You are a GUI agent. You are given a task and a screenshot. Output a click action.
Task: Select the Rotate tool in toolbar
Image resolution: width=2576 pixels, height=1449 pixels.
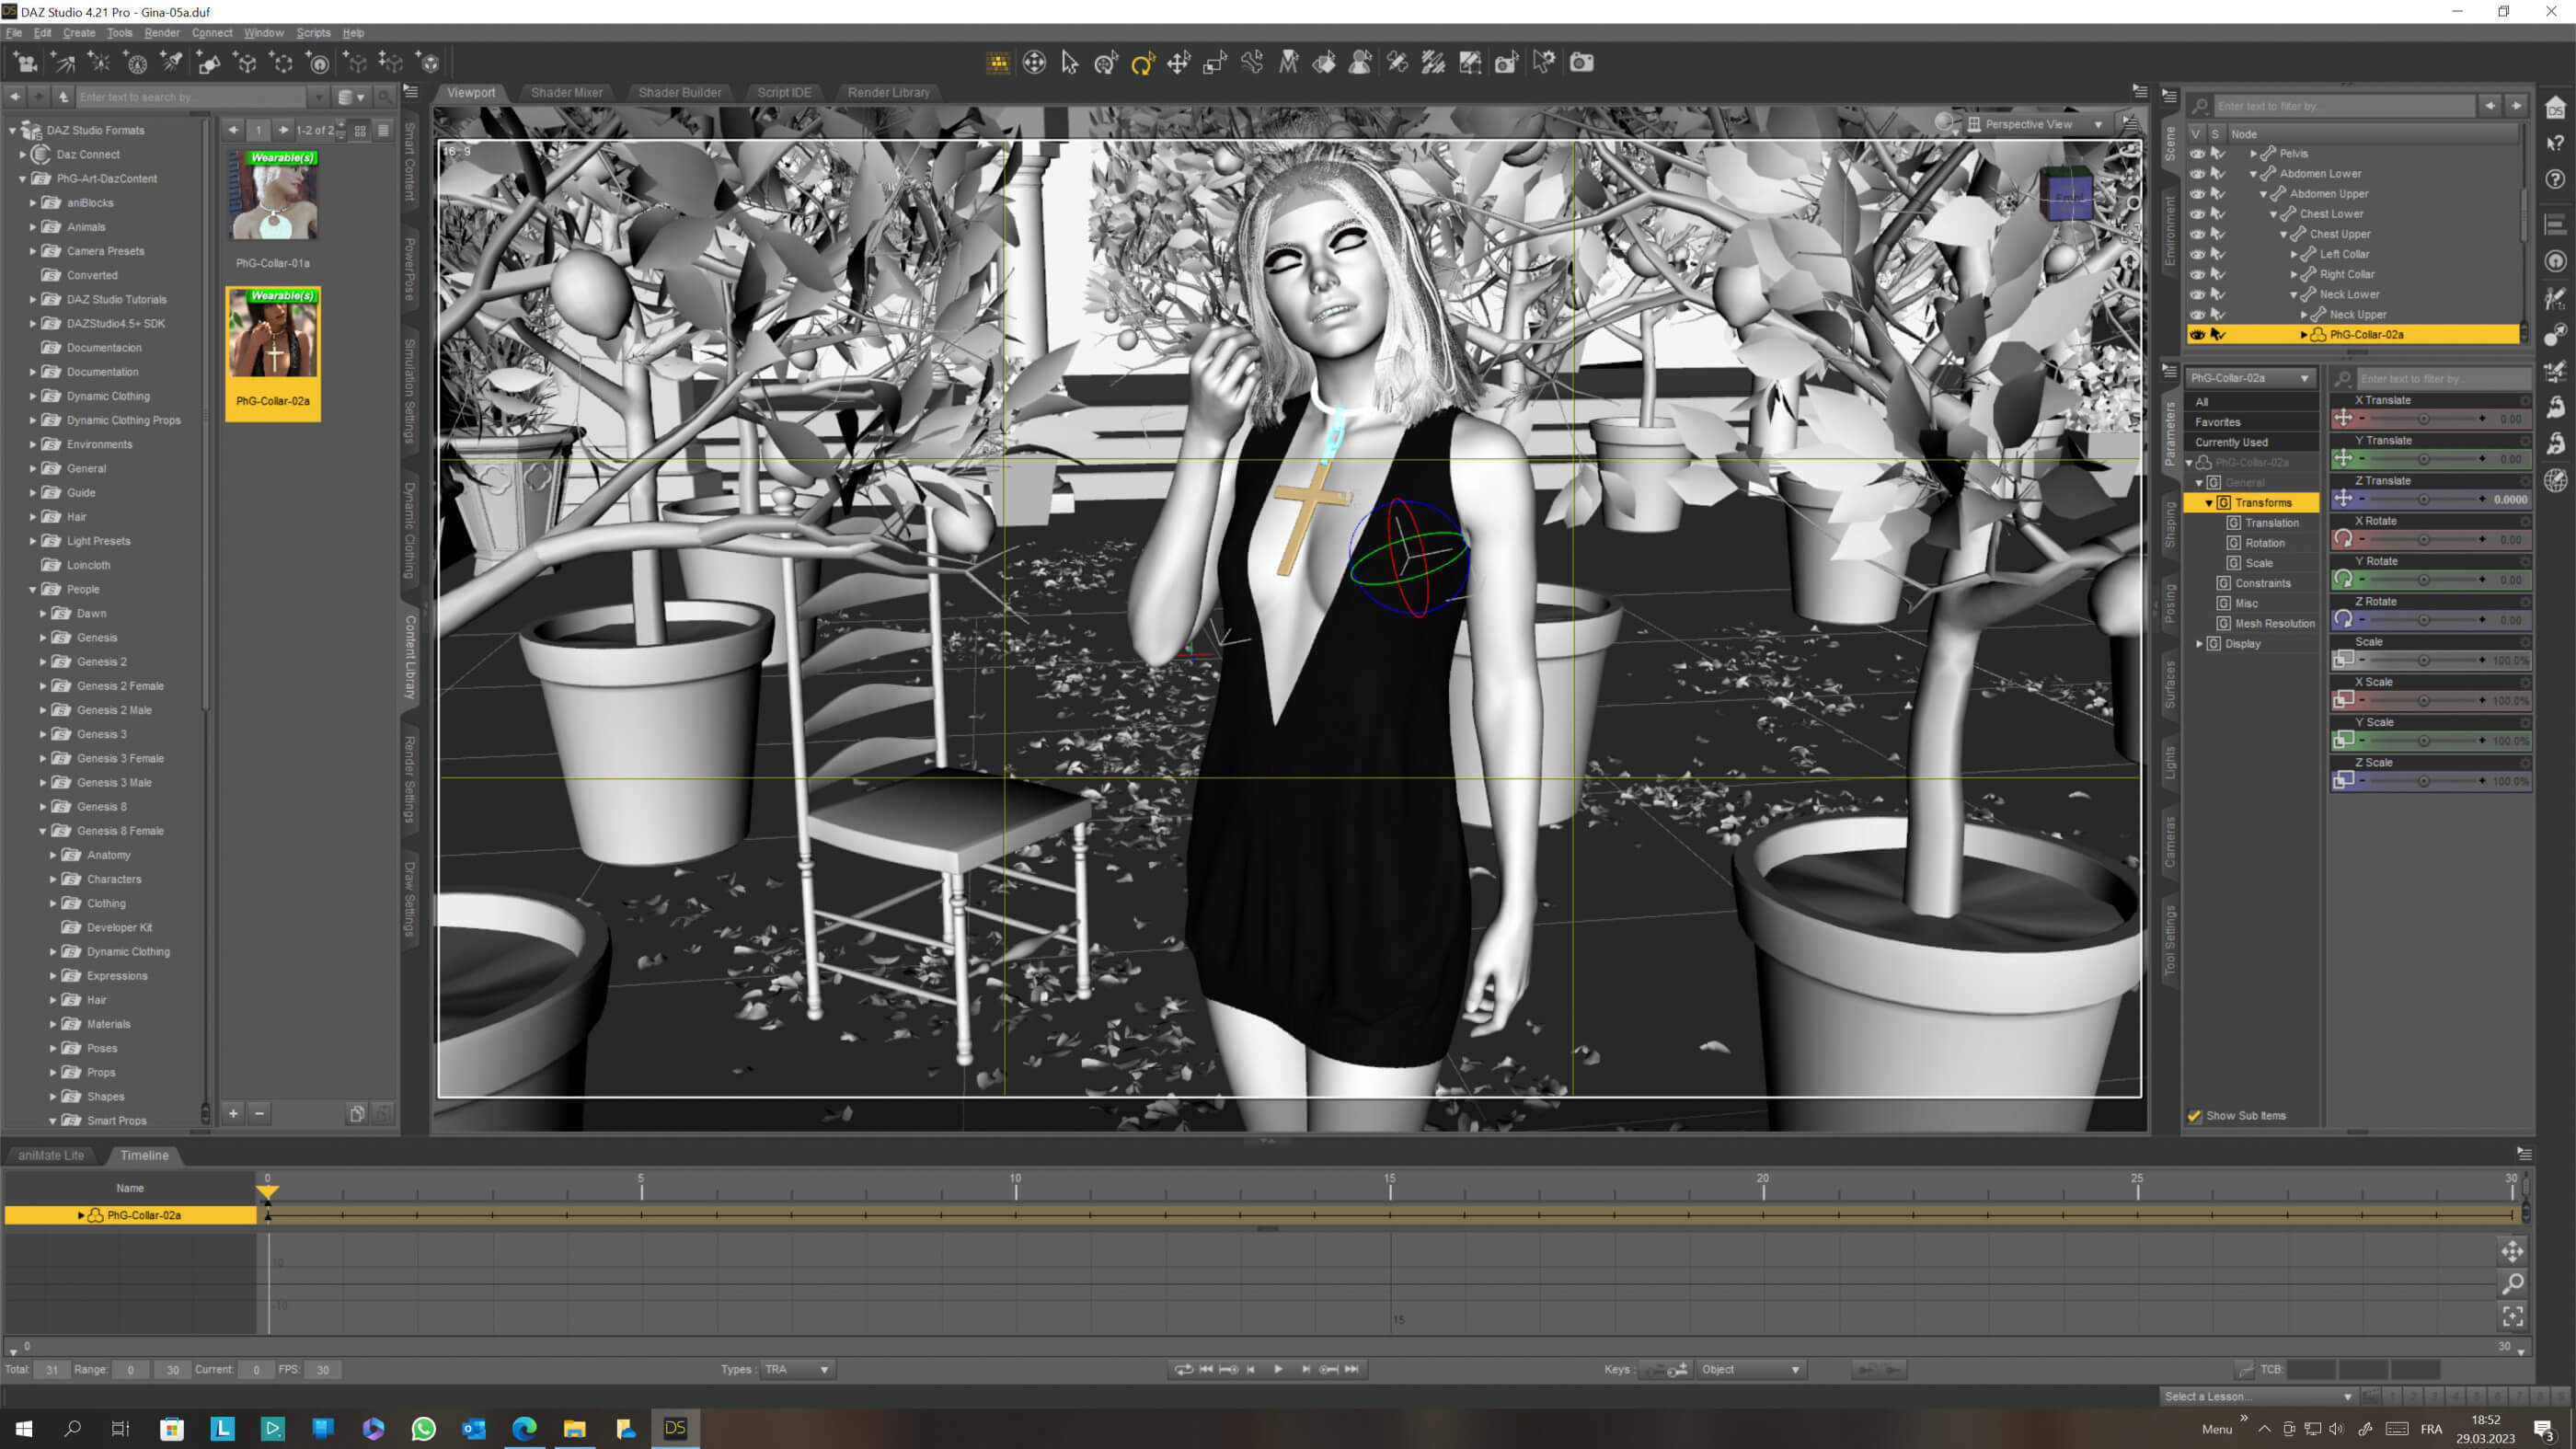1142,64
